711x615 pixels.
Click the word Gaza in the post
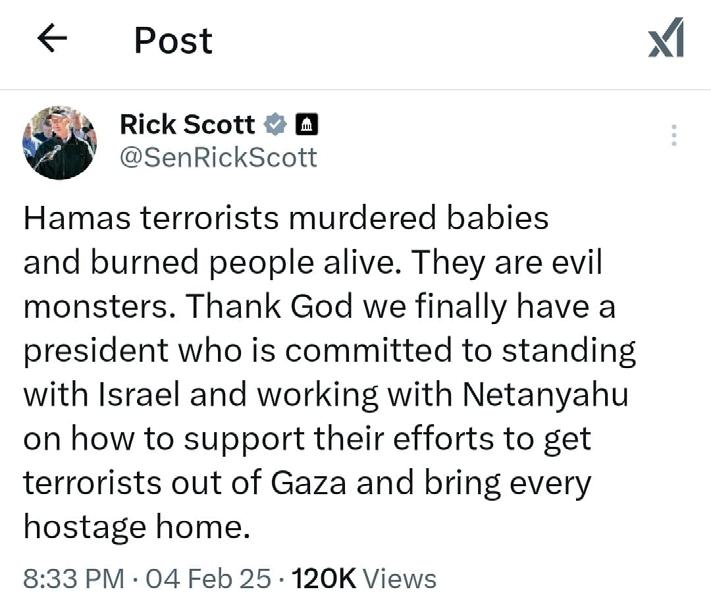tap(323, 483)
